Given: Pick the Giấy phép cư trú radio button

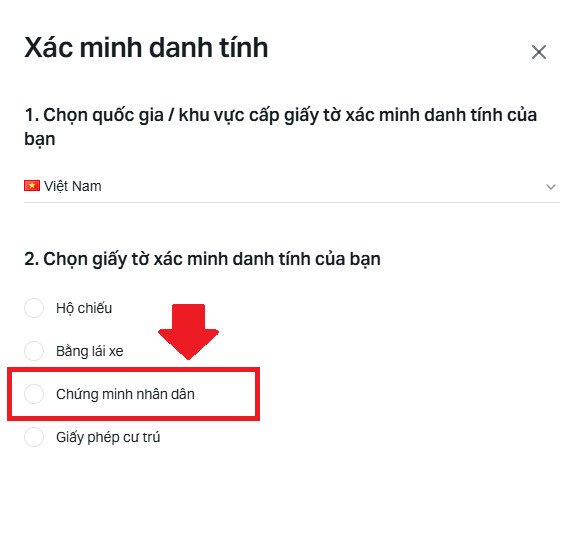Looking at the screenshot, I should tap(34, 437).
